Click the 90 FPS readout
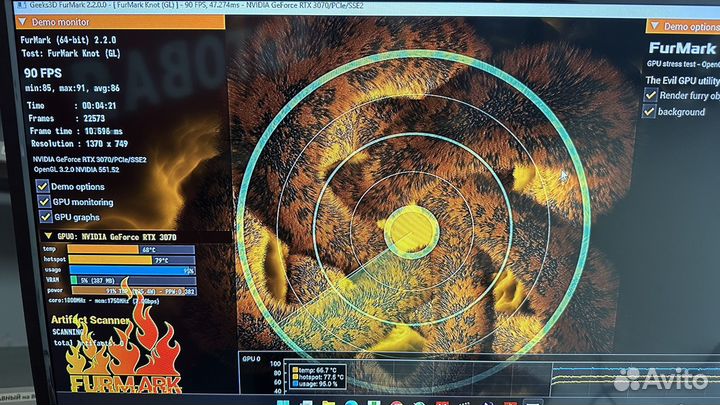Image resolution: width=720 pixels, height=405 pixels. [x=43, y=73]
